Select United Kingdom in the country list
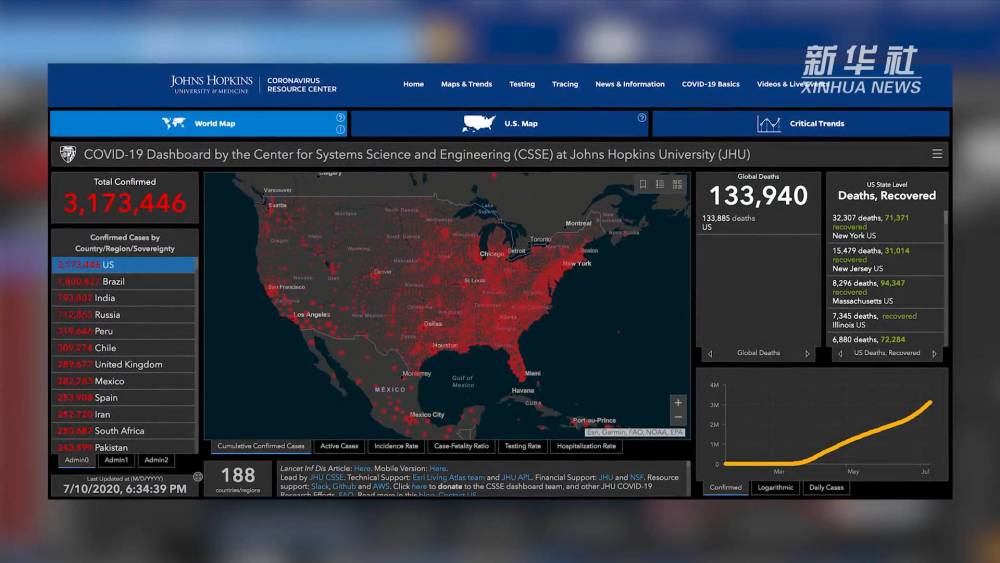1000x563 pixels. coord(124,364)
